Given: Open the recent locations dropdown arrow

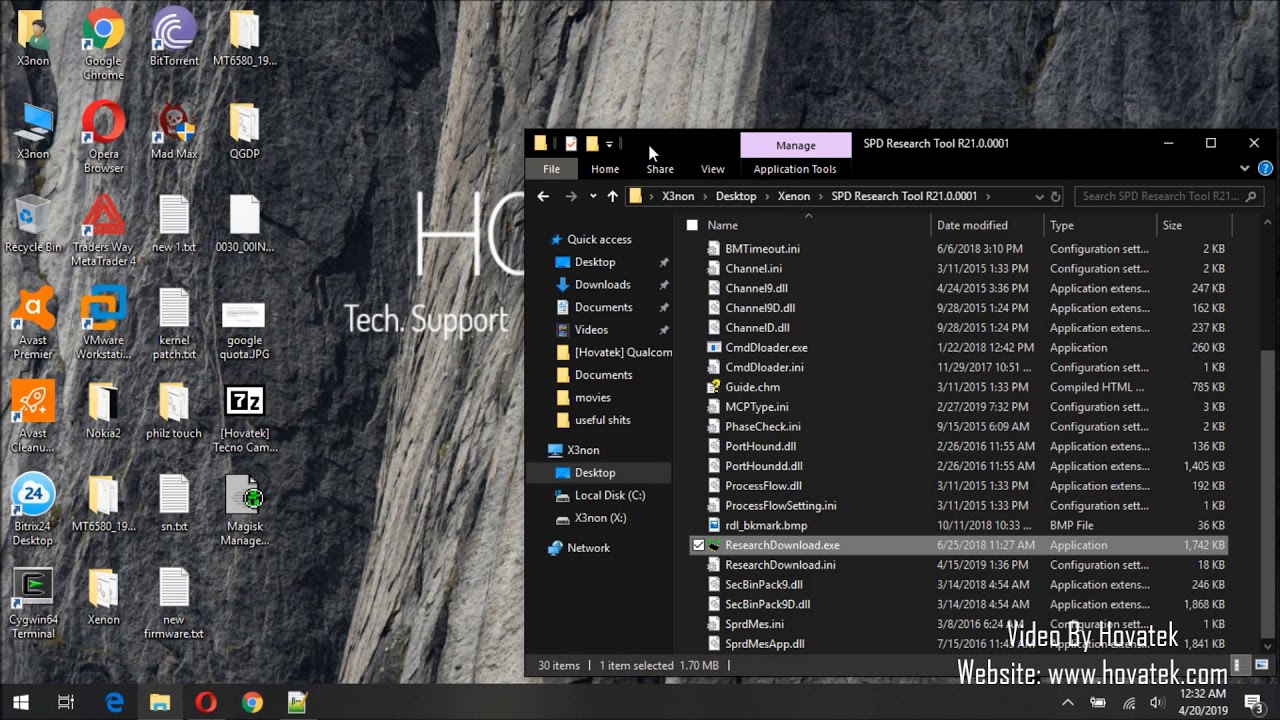Looking at the screenshot, I should (x=593, y=196).
